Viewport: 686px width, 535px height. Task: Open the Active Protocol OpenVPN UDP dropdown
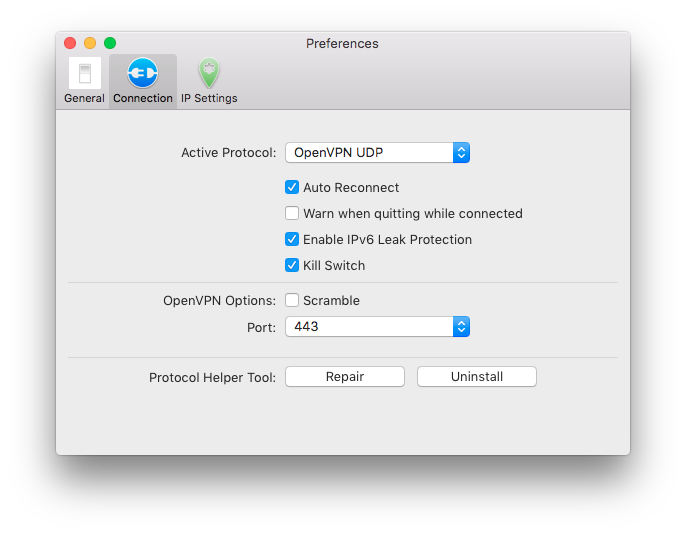click(x=378, y=153)
